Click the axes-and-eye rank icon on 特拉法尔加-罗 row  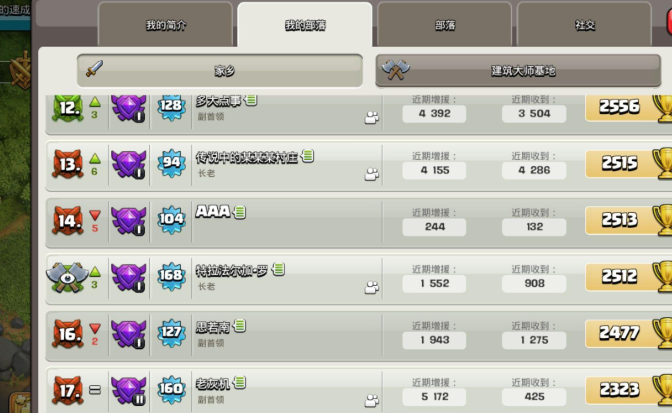pyautogui.click(x=67, y=277)
